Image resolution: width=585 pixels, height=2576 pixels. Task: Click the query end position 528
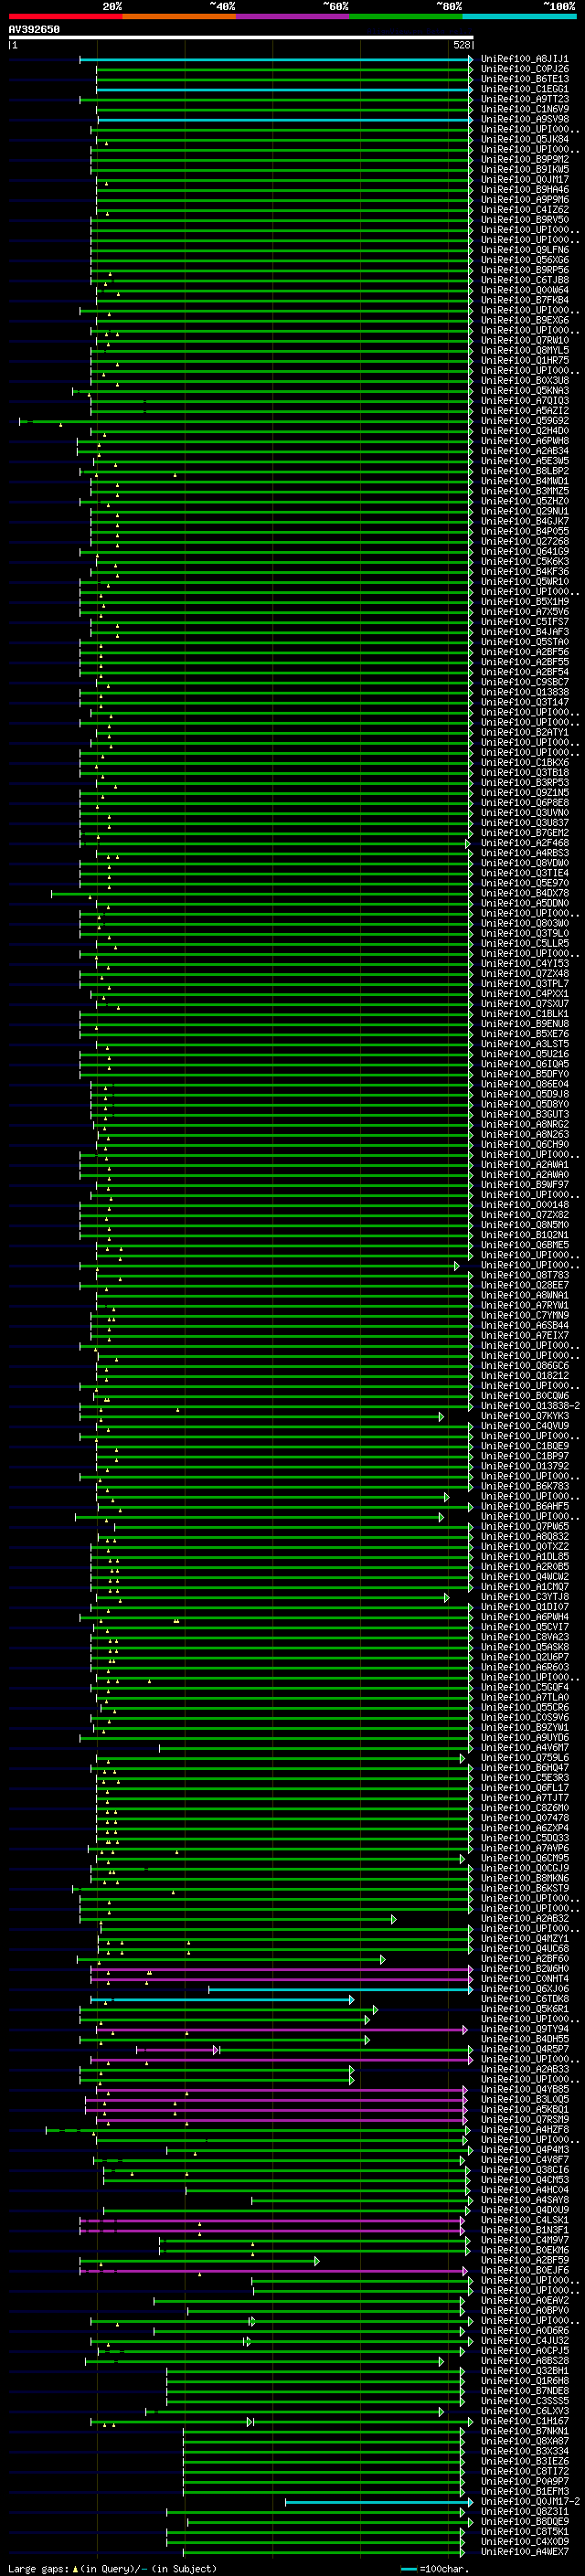tap(462, 45)
